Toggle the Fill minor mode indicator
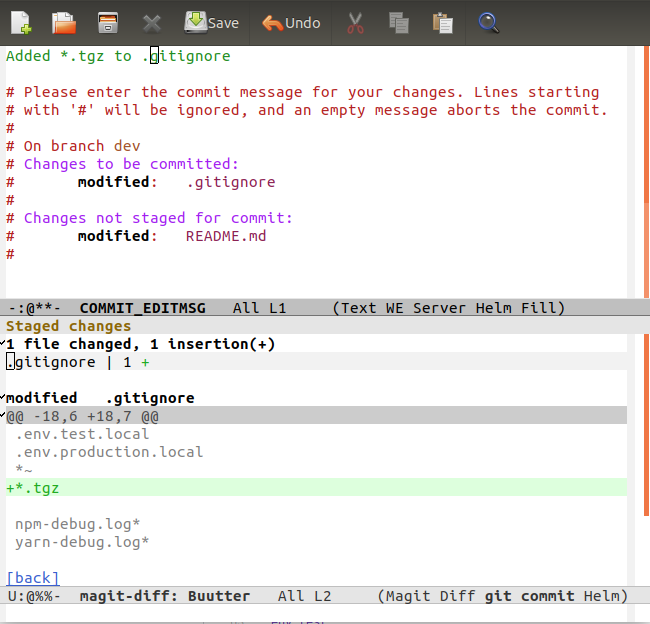The width and height of the screenshot is (650, 624). [540, 308]
